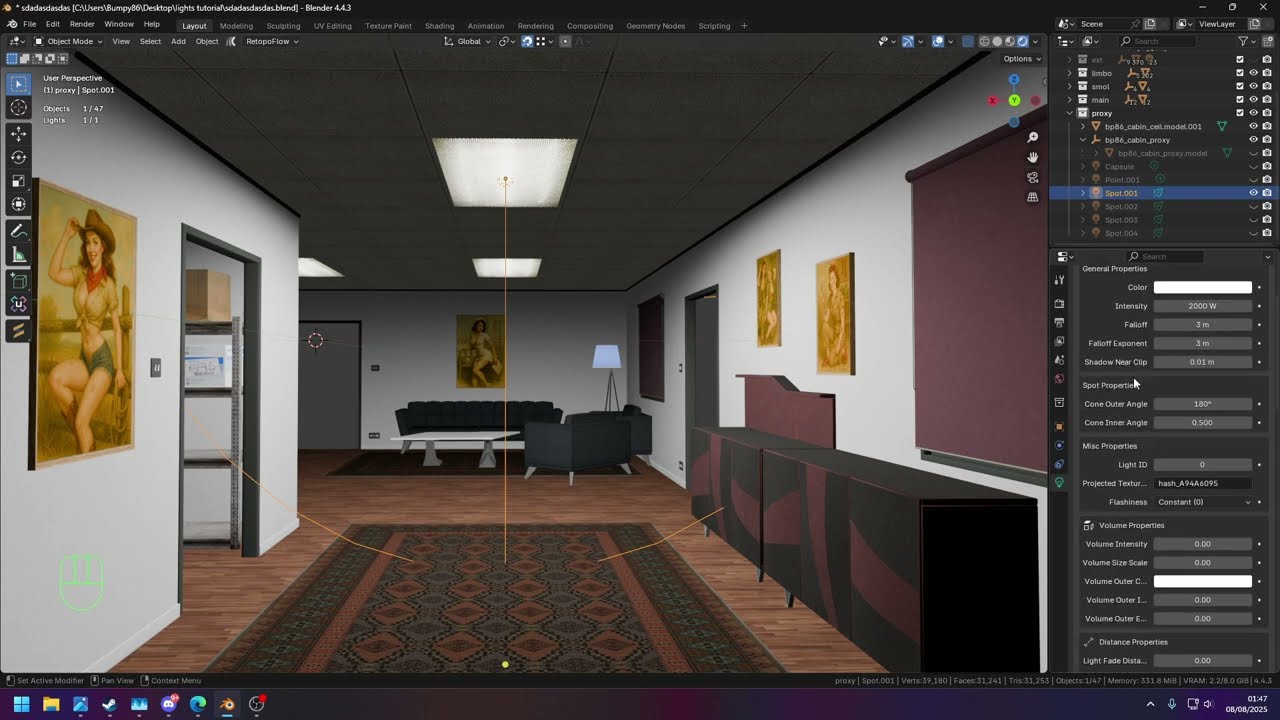The width and height of the screenshot is (1280, 720).
Task: Click the Volume Outer Color swatch
Action: click(1203, 581)
